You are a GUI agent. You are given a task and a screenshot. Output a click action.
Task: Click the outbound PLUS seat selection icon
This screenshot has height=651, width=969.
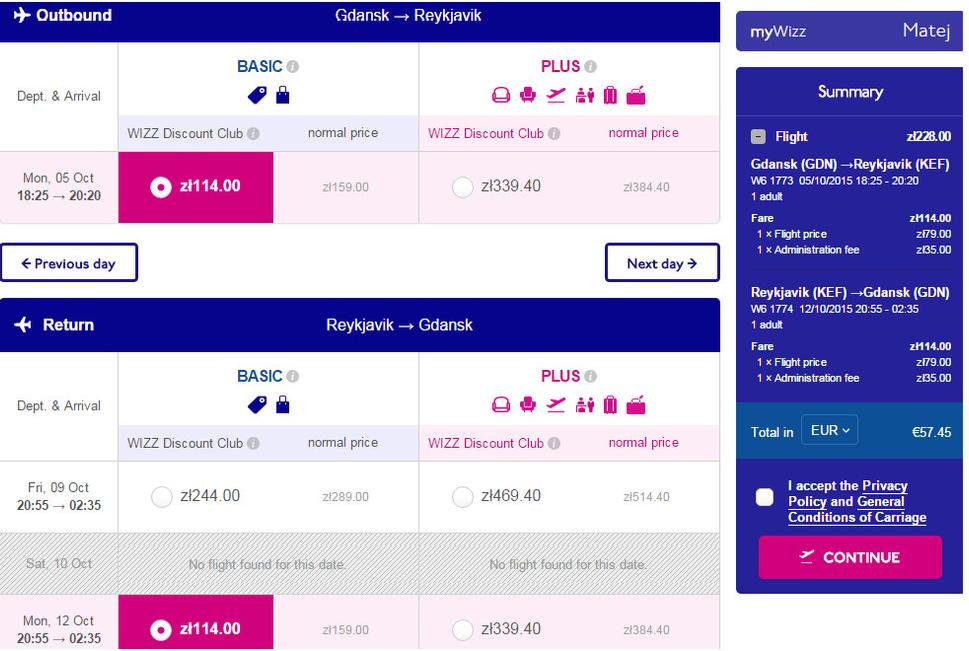pos(528,95)
